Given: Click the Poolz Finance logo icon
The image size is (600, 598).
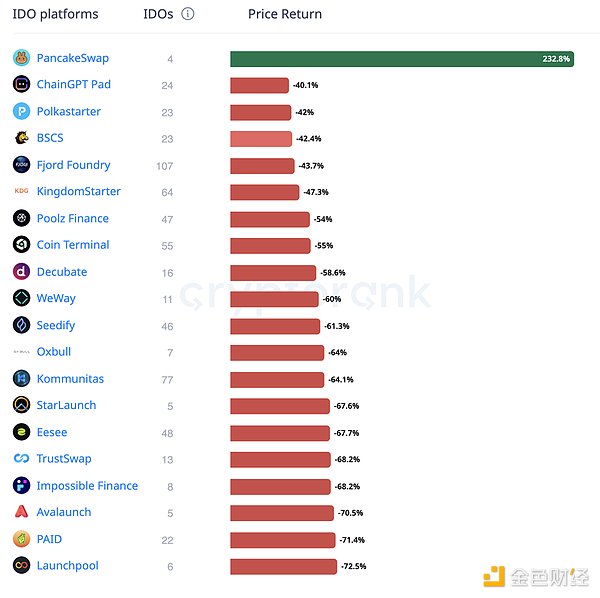Looking at the screenshot, I should point(22,218).
